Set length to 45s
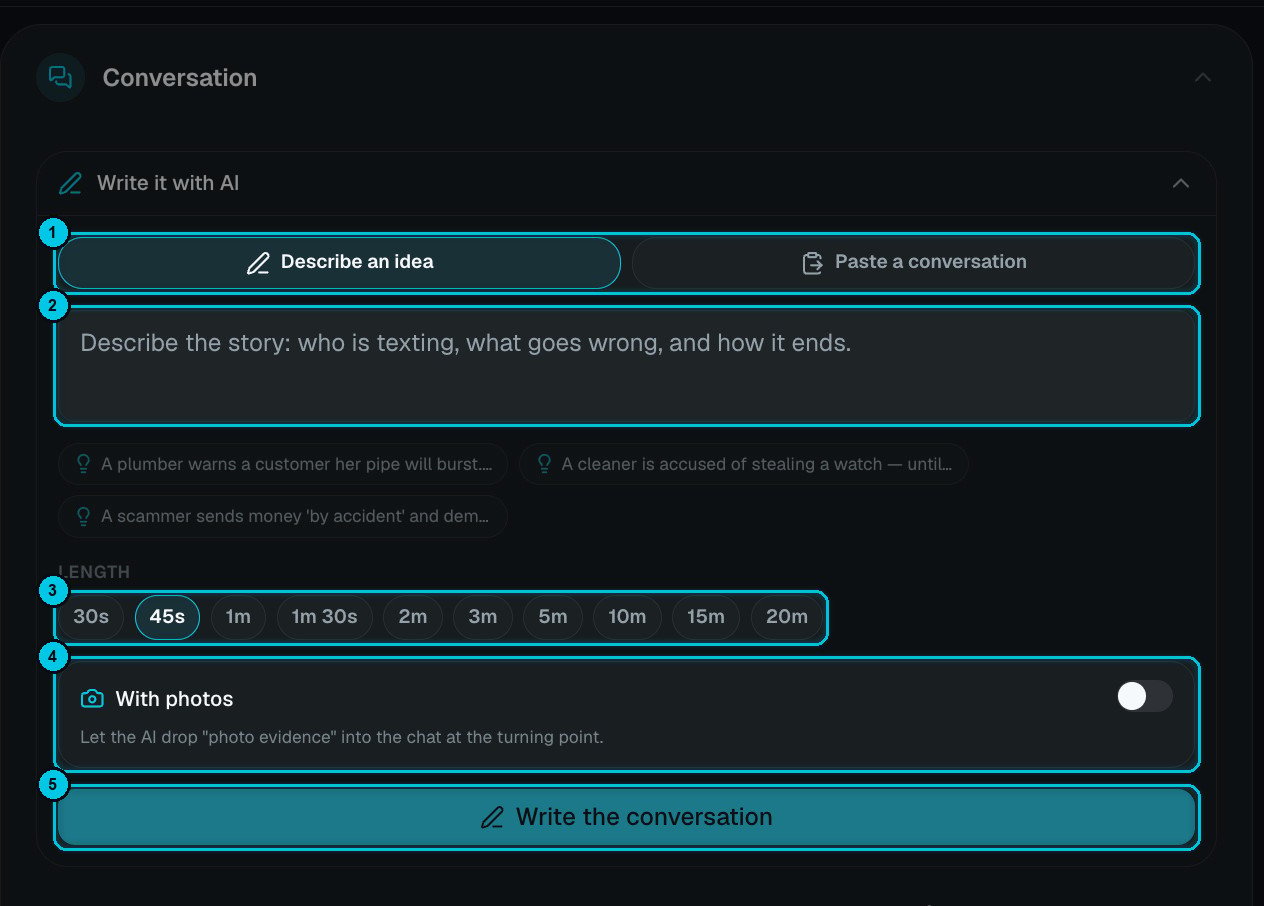This screenshot has height=906, width=1264. coord(167,617)
